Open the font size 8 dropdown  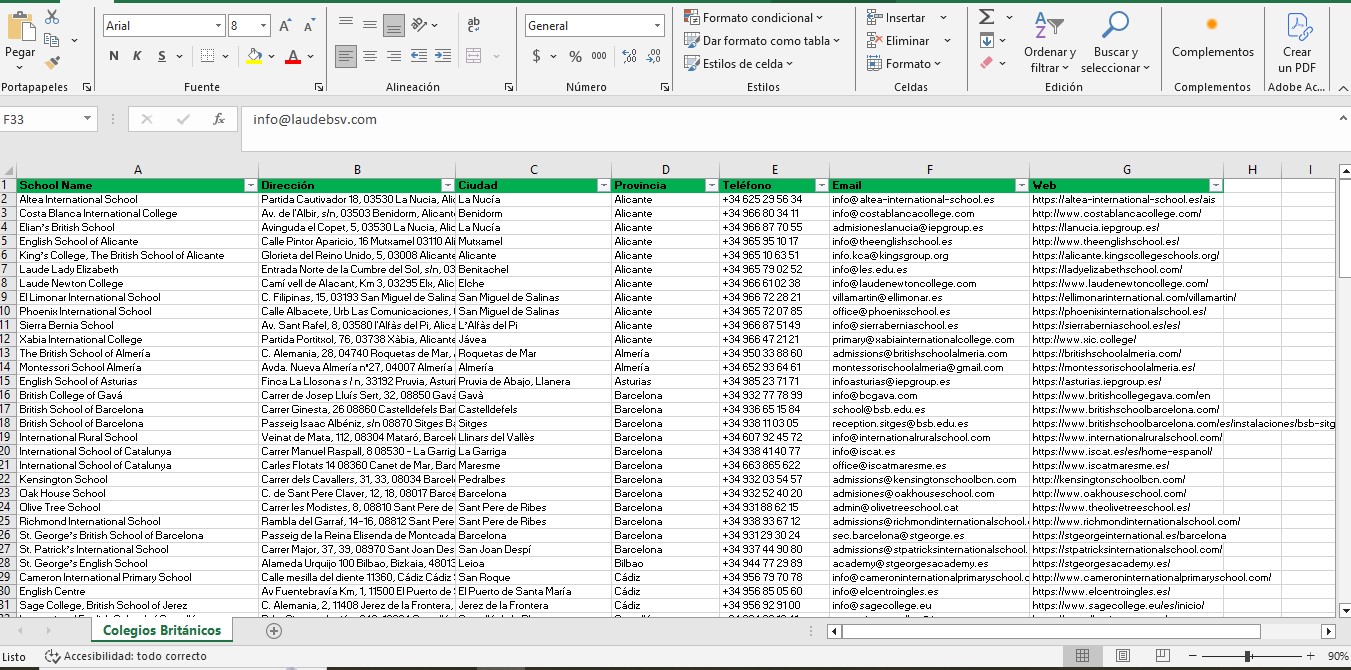tap(263, 26)
